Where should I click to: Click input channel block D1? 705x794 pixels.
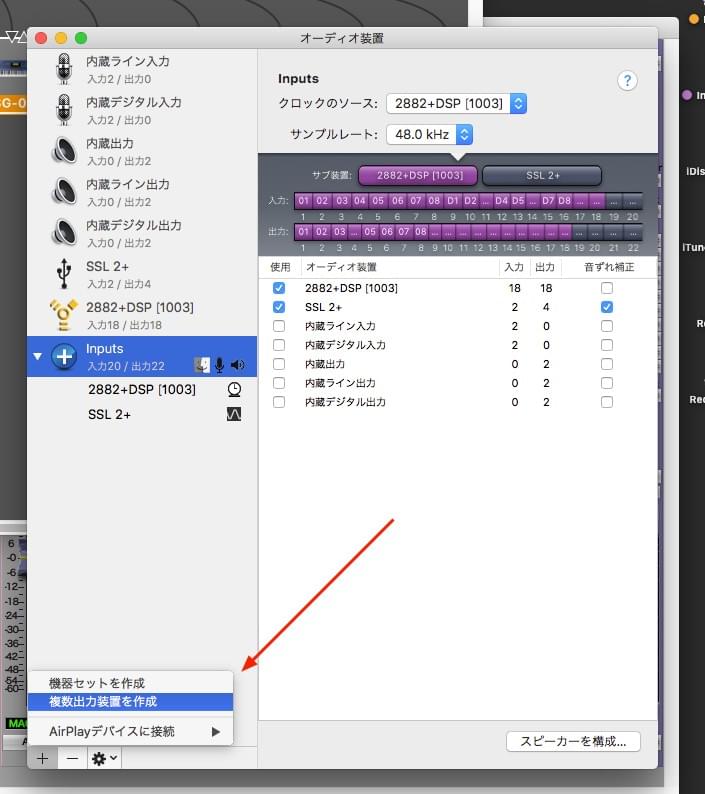pos(452,201)
